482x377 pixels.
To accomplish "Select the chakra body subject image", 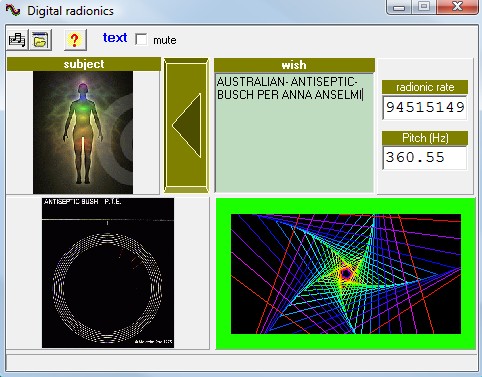I will [x=83, y=132].
